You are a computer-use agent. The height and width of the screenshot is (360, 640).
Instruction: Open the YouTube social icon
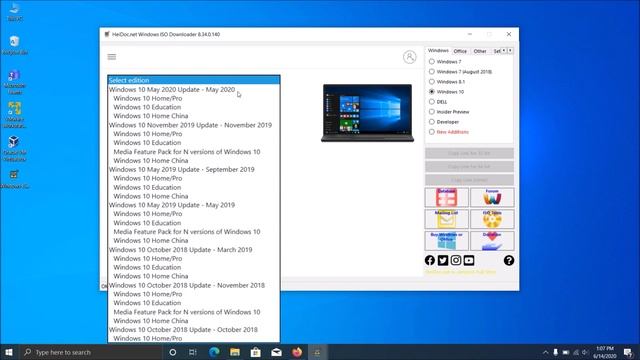(x=469, y=260)
